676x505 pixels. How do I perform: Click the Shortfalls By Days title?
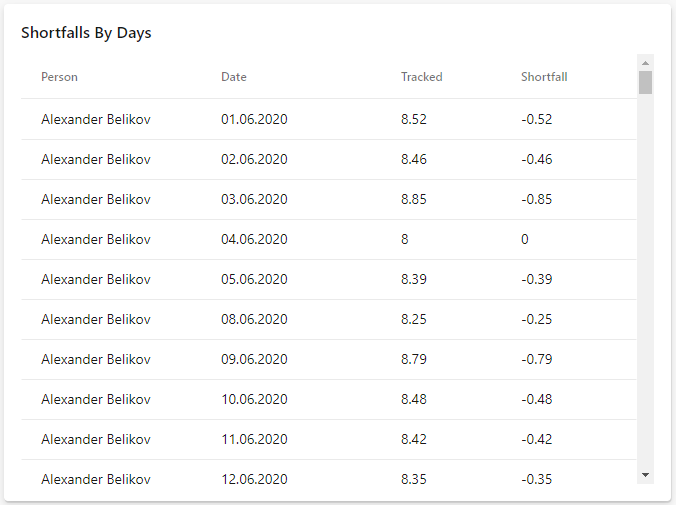coord(86,33)
